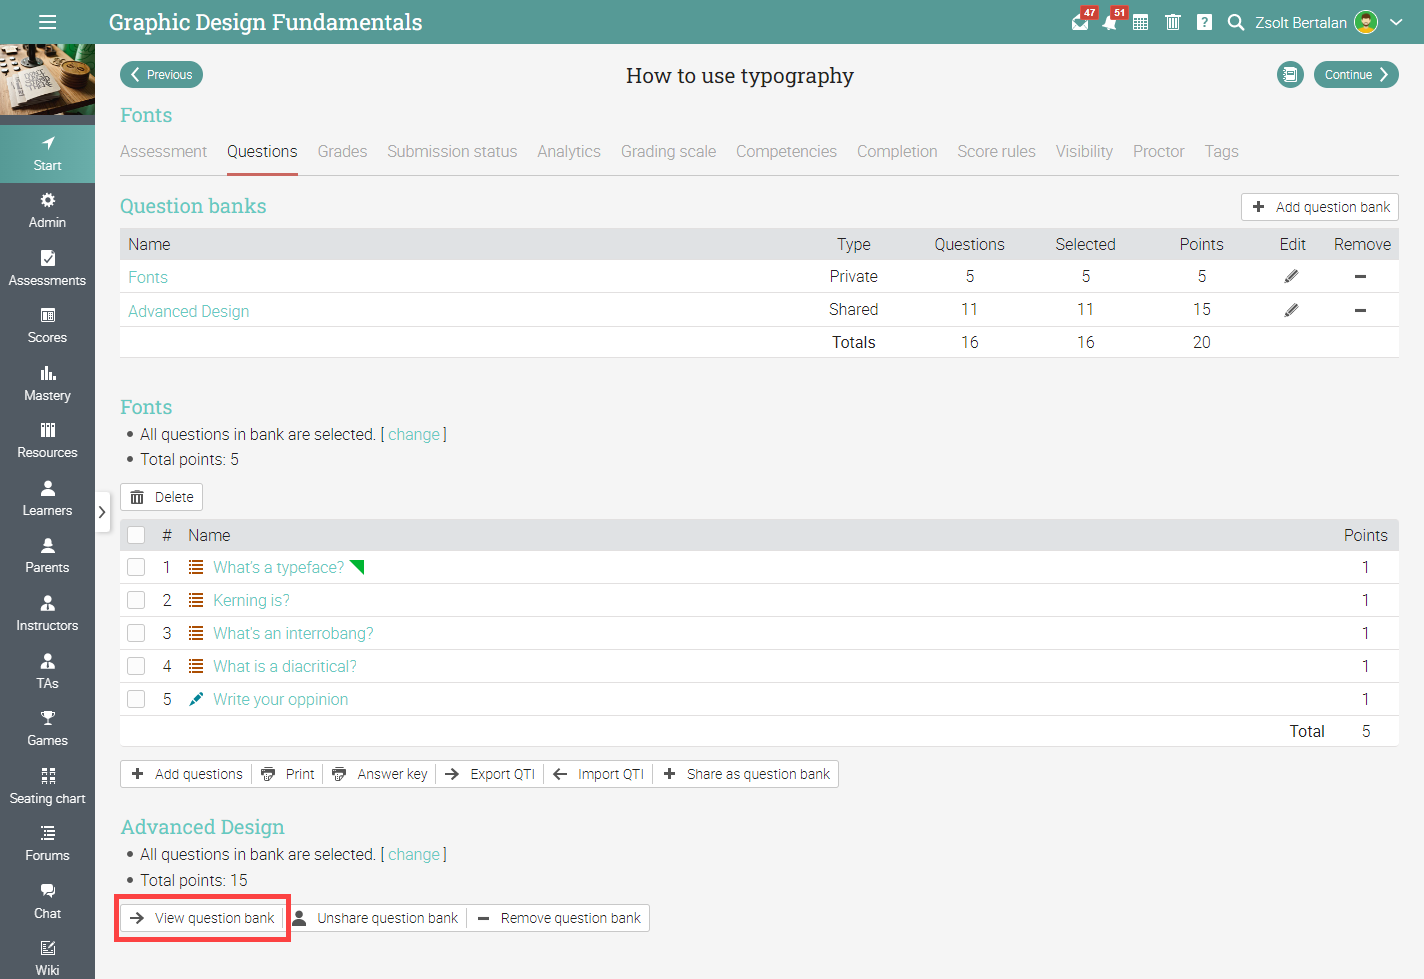
Task: Click the user avatar picture
Action: coord(1366,22)
